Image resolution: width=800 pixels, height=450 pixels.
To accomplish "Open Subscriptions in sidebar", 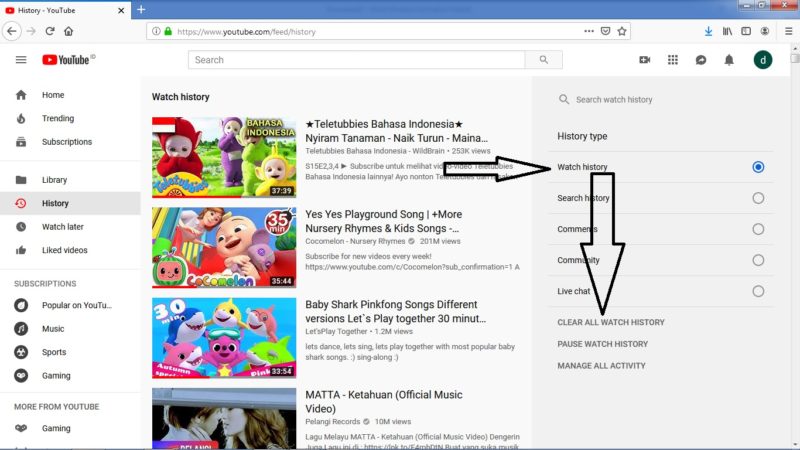I will 70,142.
